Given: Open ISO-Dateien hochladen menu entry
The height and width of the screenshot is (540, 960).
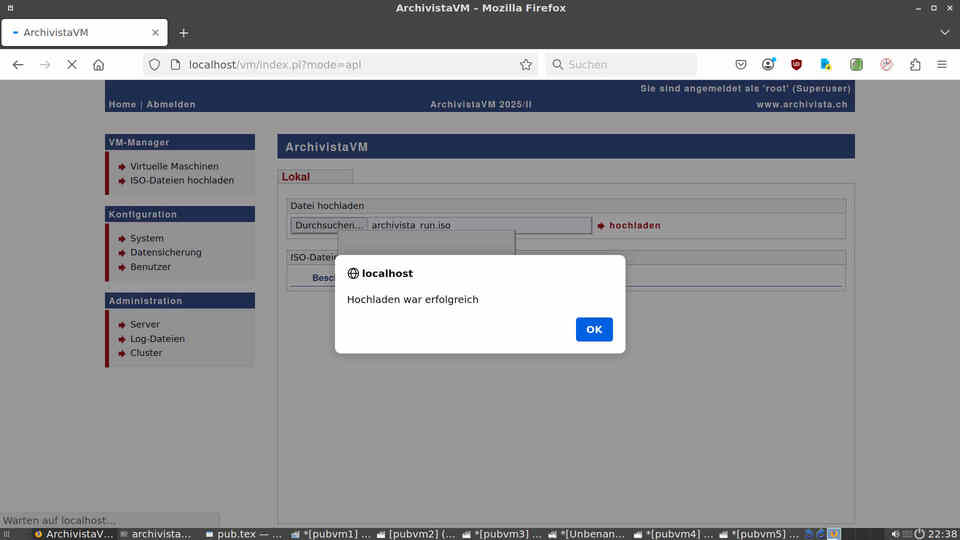Looking at the screenshot, I should [x=182, y=180].
